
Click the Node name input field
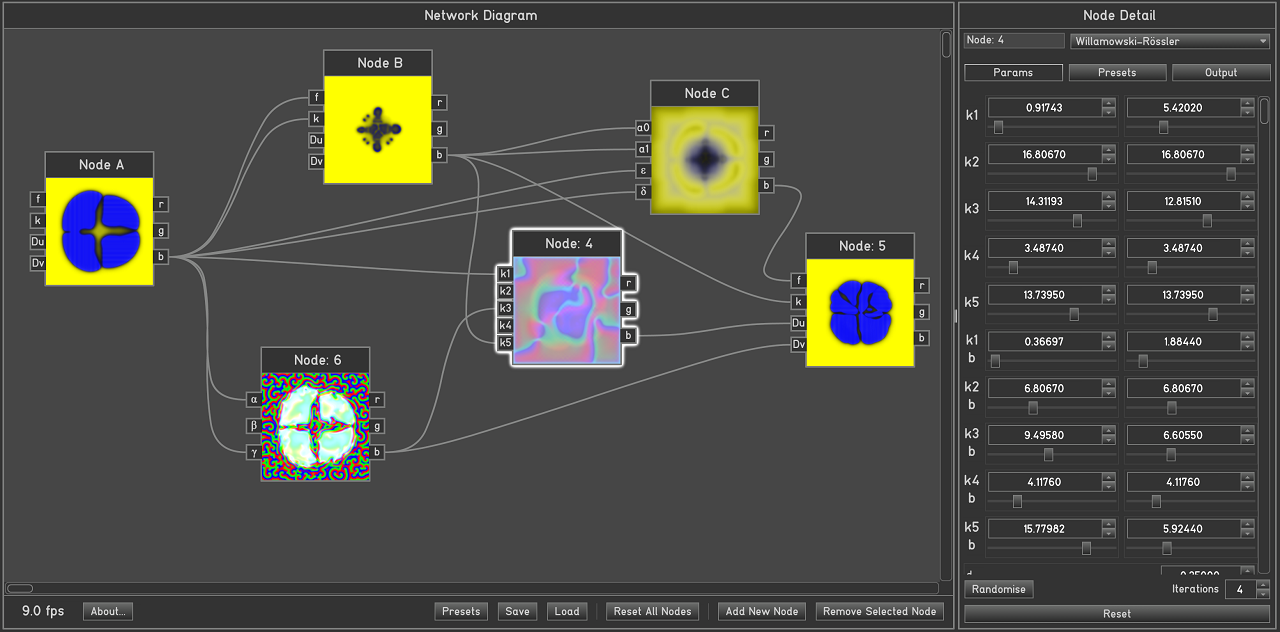click(1014, 41)
